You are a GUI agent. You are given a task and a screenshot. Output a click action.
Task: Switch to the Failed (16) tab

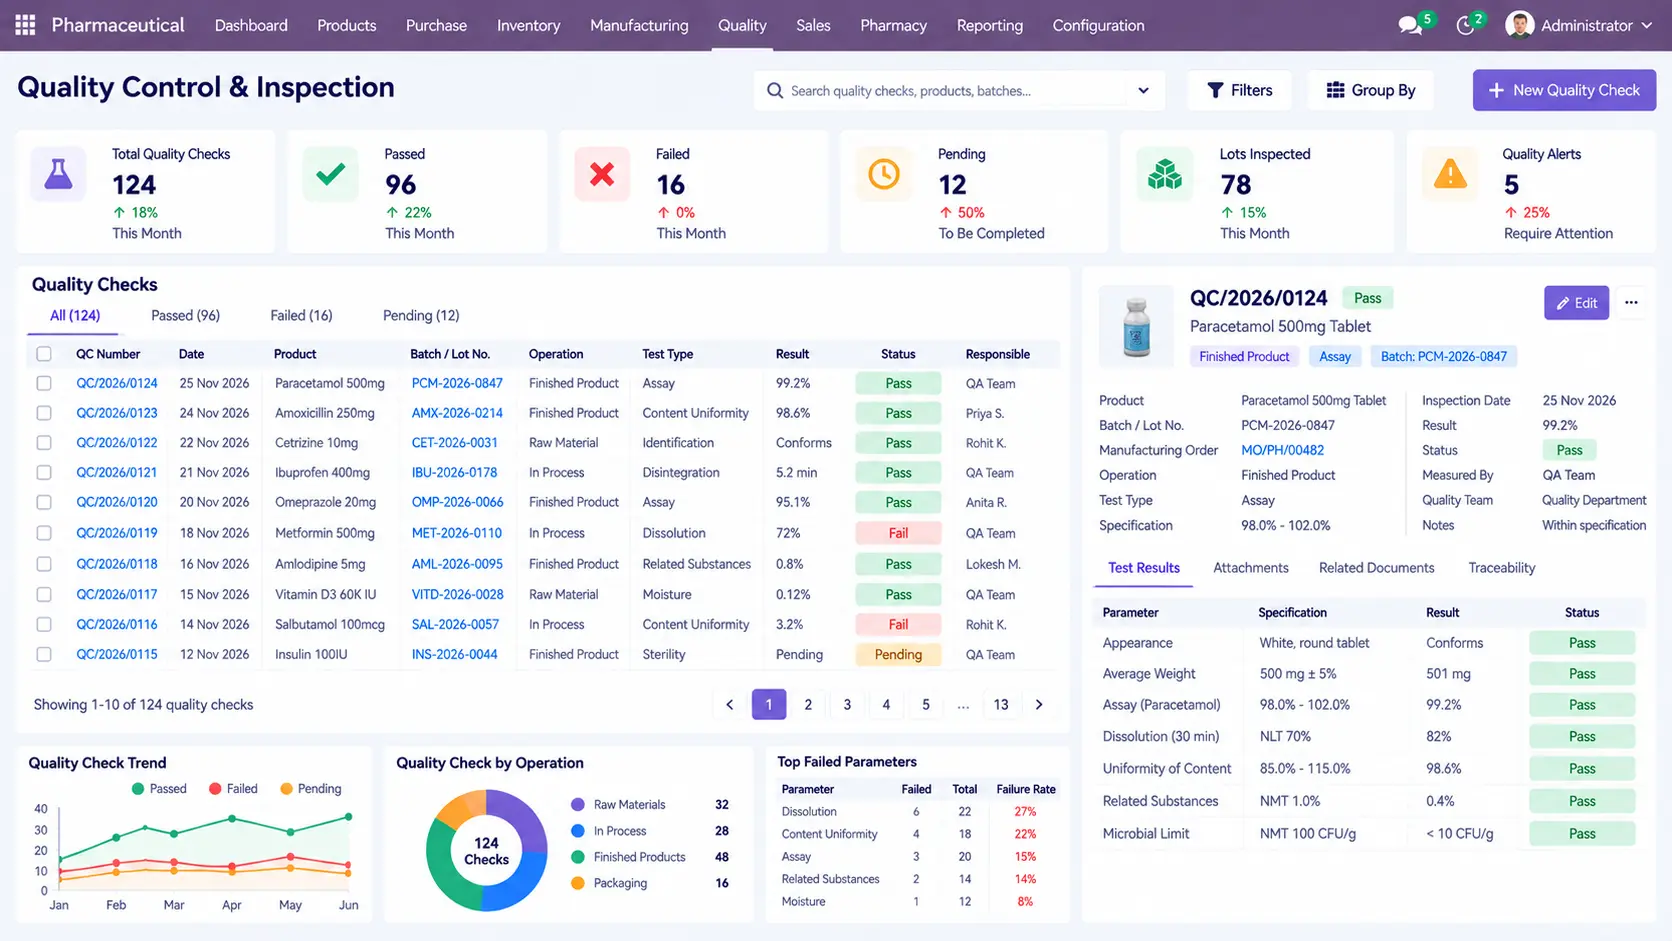click(x=301, y=316)
